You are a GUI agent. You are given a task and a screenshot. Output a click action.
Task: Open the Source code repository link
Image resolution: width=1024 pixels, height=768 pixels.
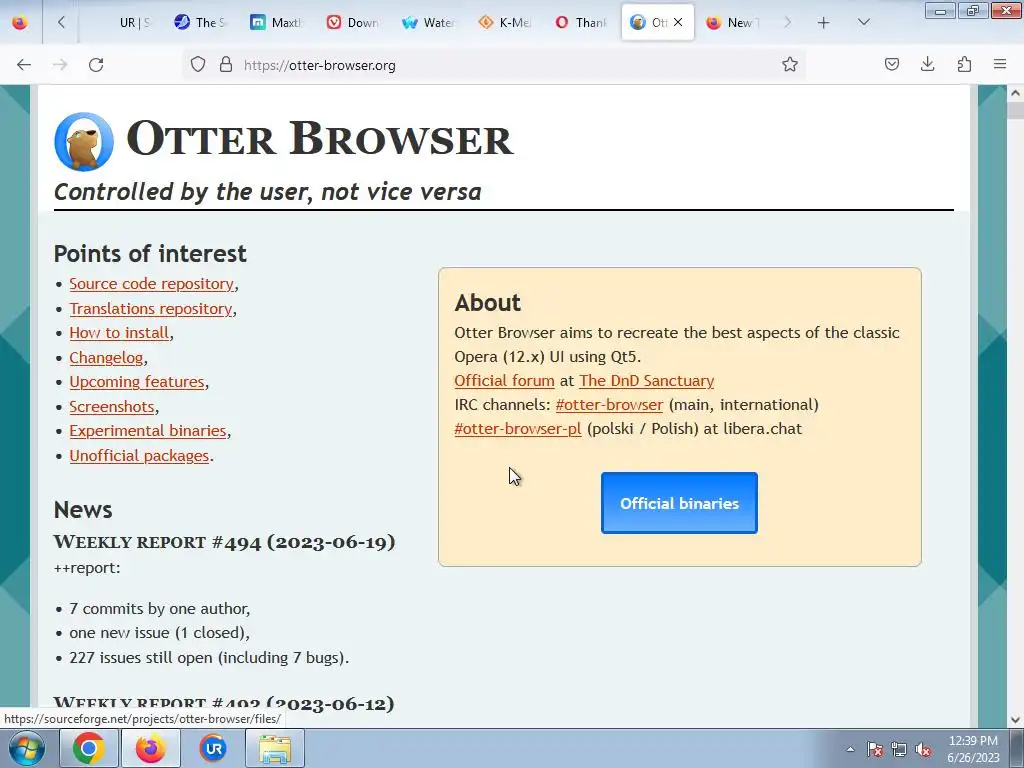click(x=152, y=284)
